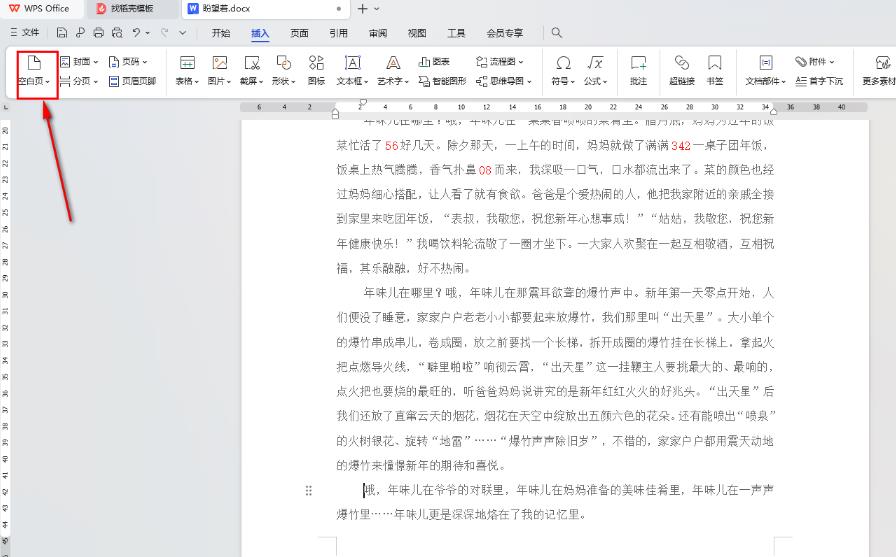Switch to the Page (页面) tab
The image size is (896, 557).
[299, 33]
